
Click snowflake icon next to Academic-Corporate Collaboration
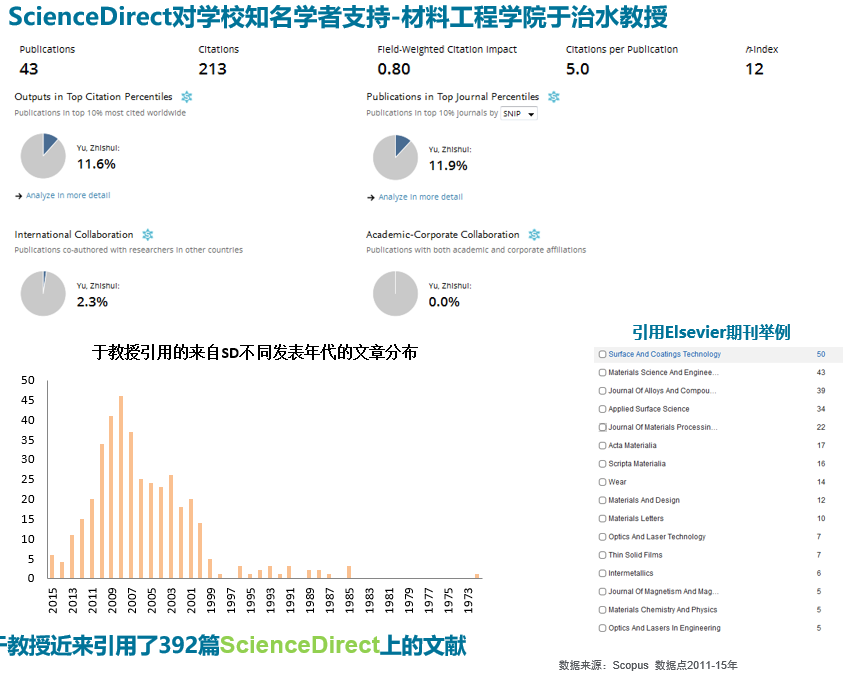[535, 235]
